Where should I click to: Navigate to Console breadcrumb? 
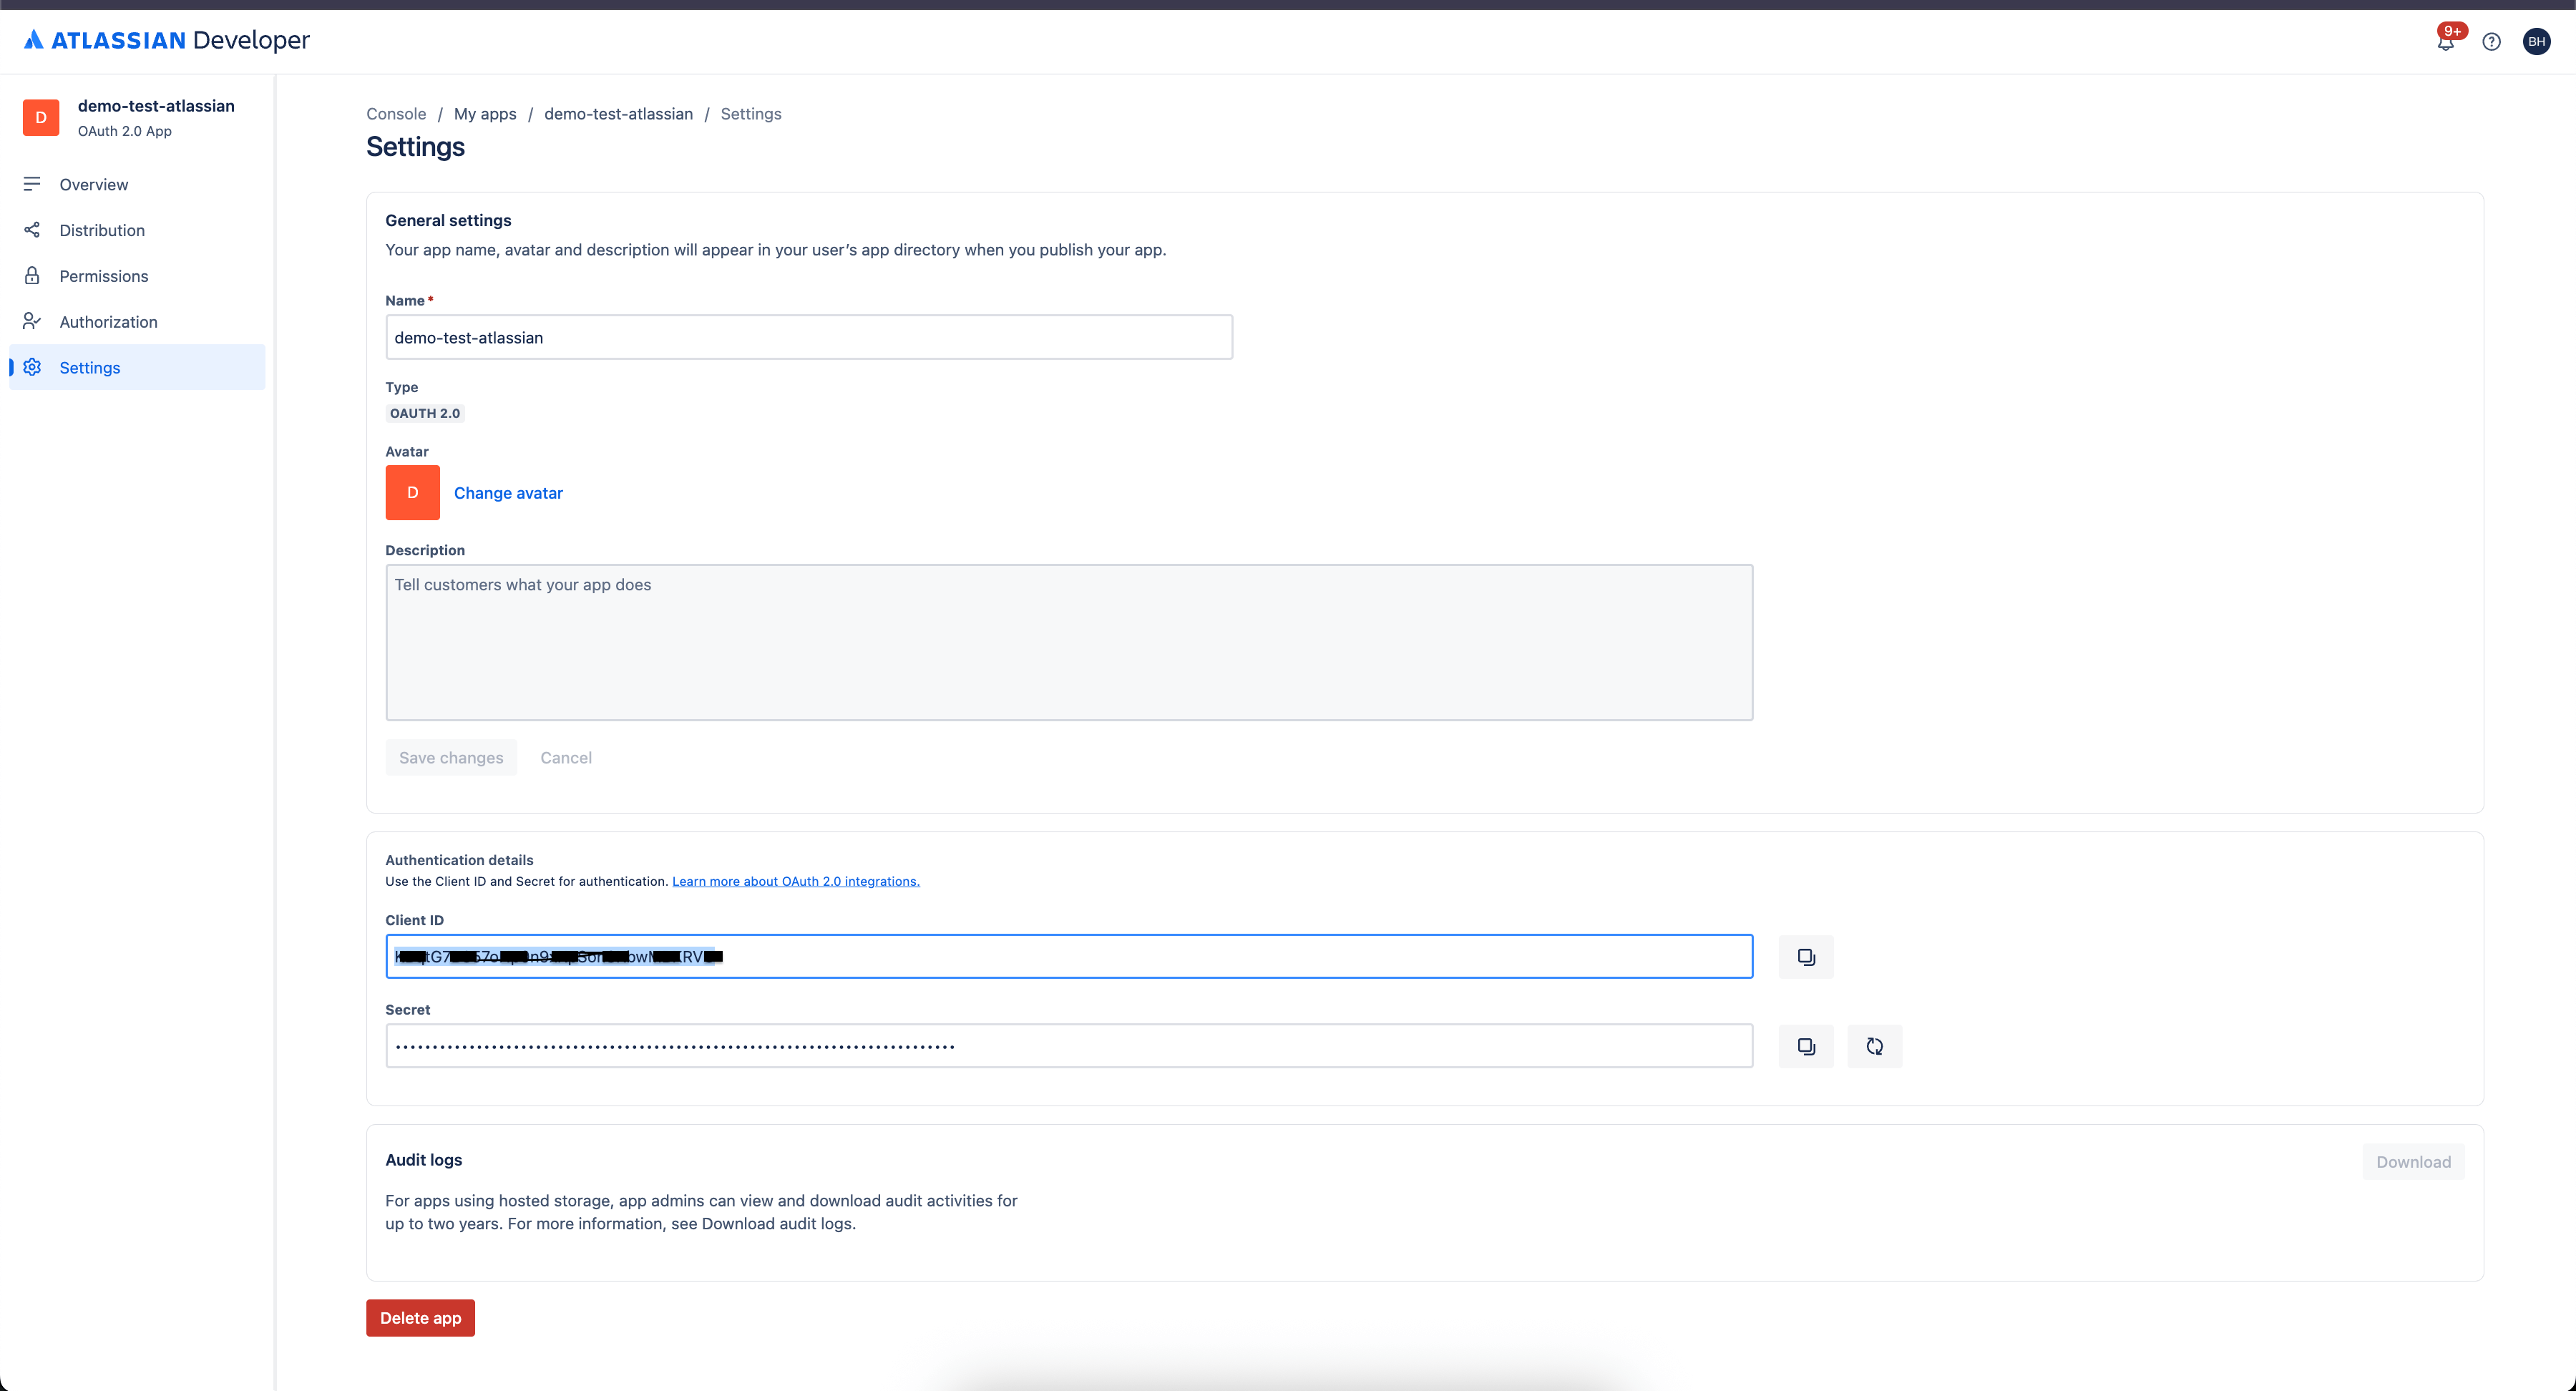[396, 114]
